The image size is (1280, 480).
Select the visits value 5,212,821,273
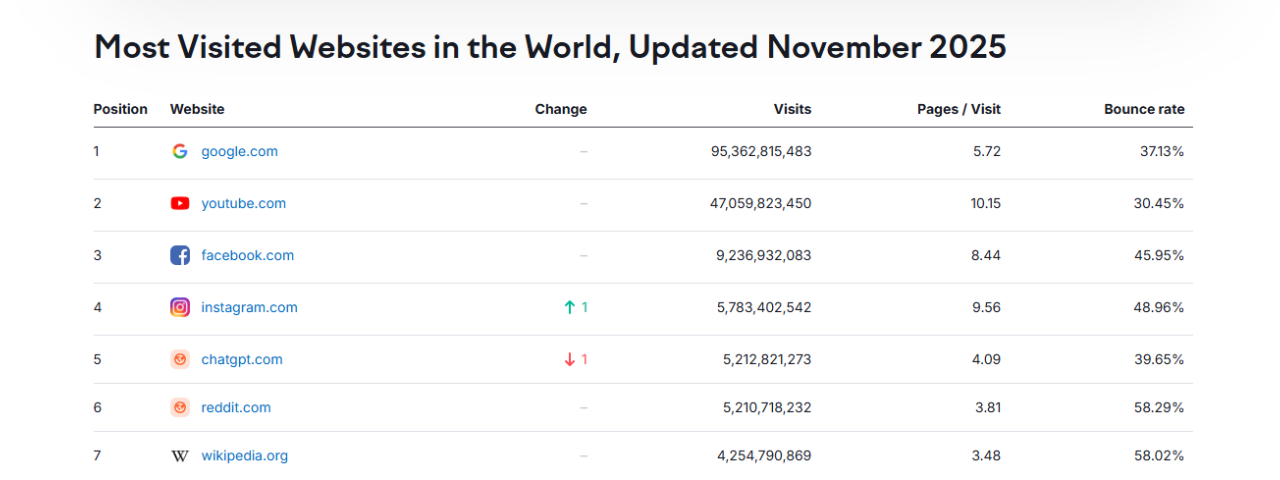[x=765, y=359]
